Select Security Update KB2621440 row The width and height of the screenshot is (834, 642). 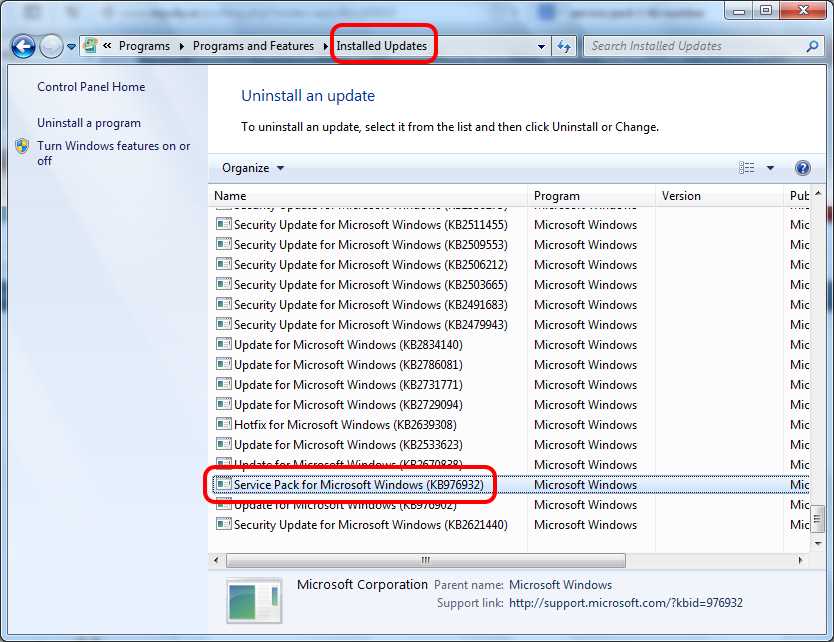pyautogui.click(x=511, y=525)
